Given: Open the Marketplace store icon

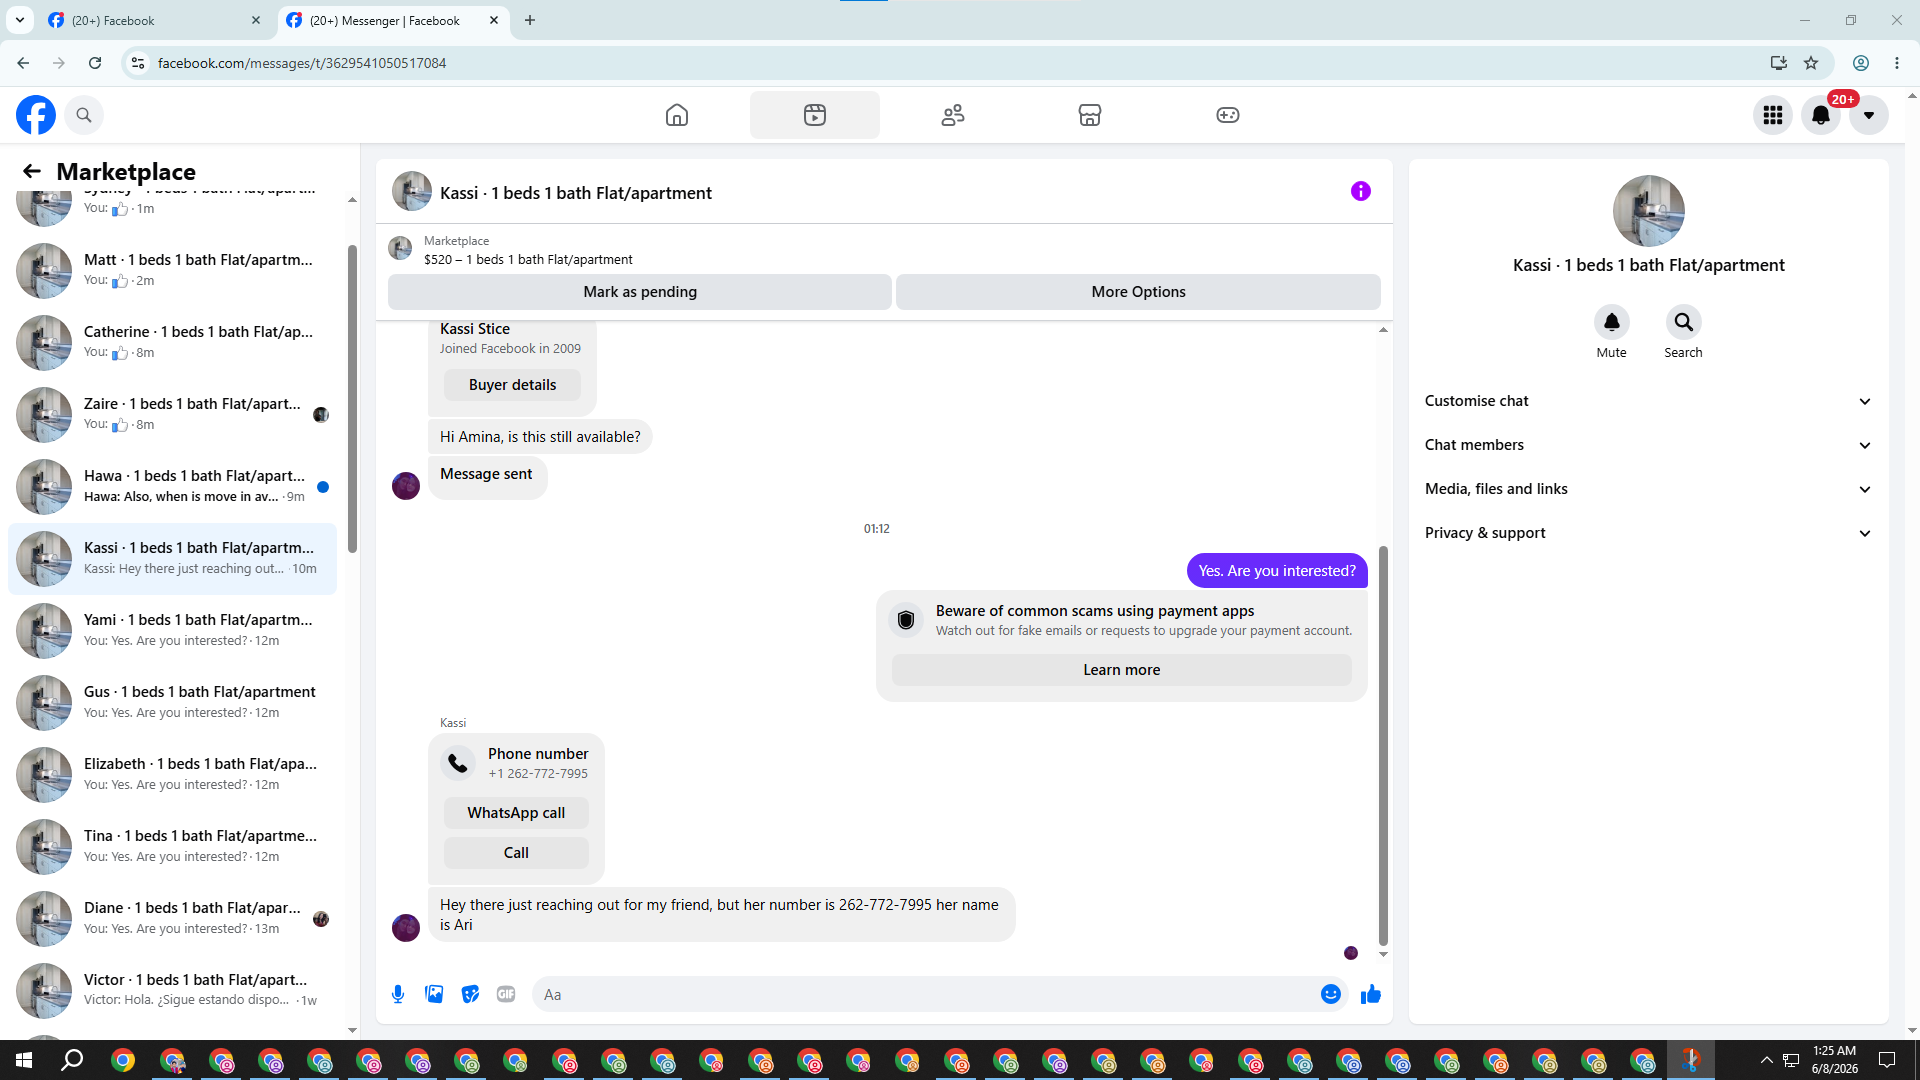Looking at the screenshot, I should pyautogui.click(x=1090, y=115).
